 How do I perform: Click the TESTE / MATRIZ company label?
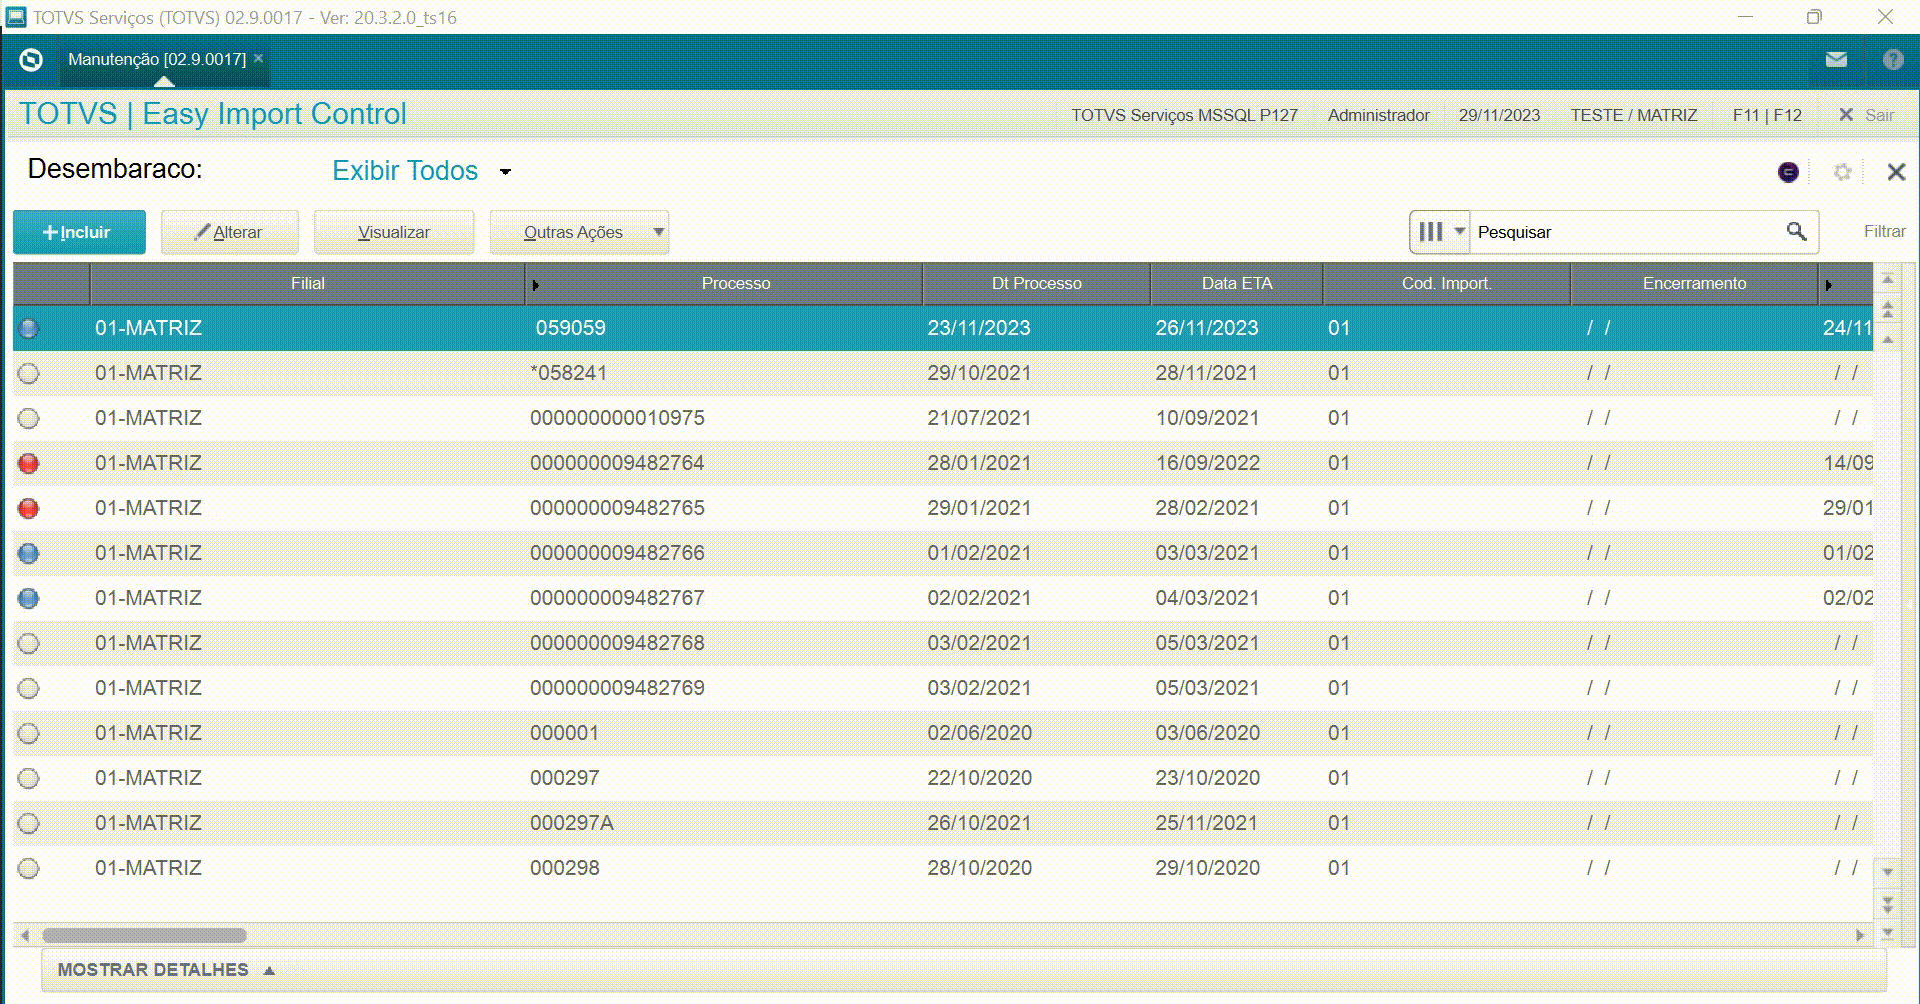(1633, 115)
